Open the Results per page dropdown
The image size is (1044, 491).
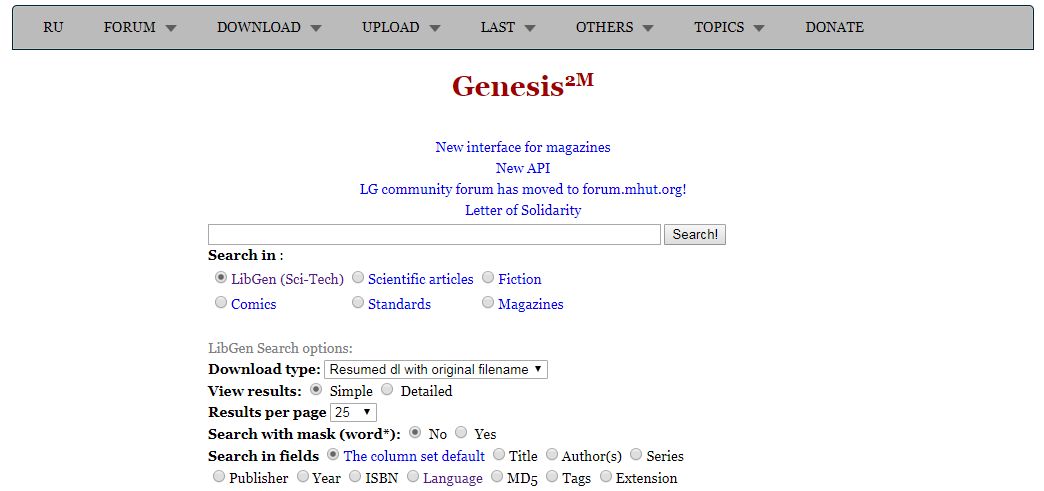(353, 412)
